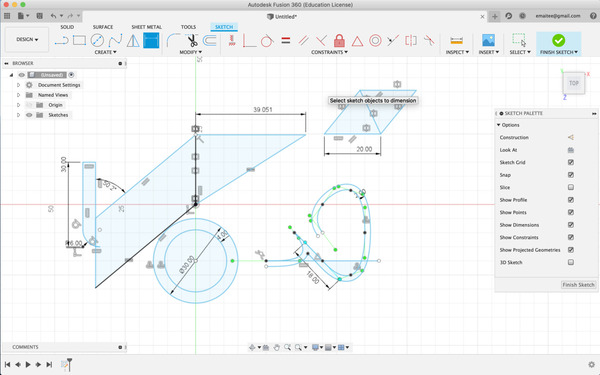Open the MODIFY dropdown menu
The image size is (600, 375).
pos(191,52)
